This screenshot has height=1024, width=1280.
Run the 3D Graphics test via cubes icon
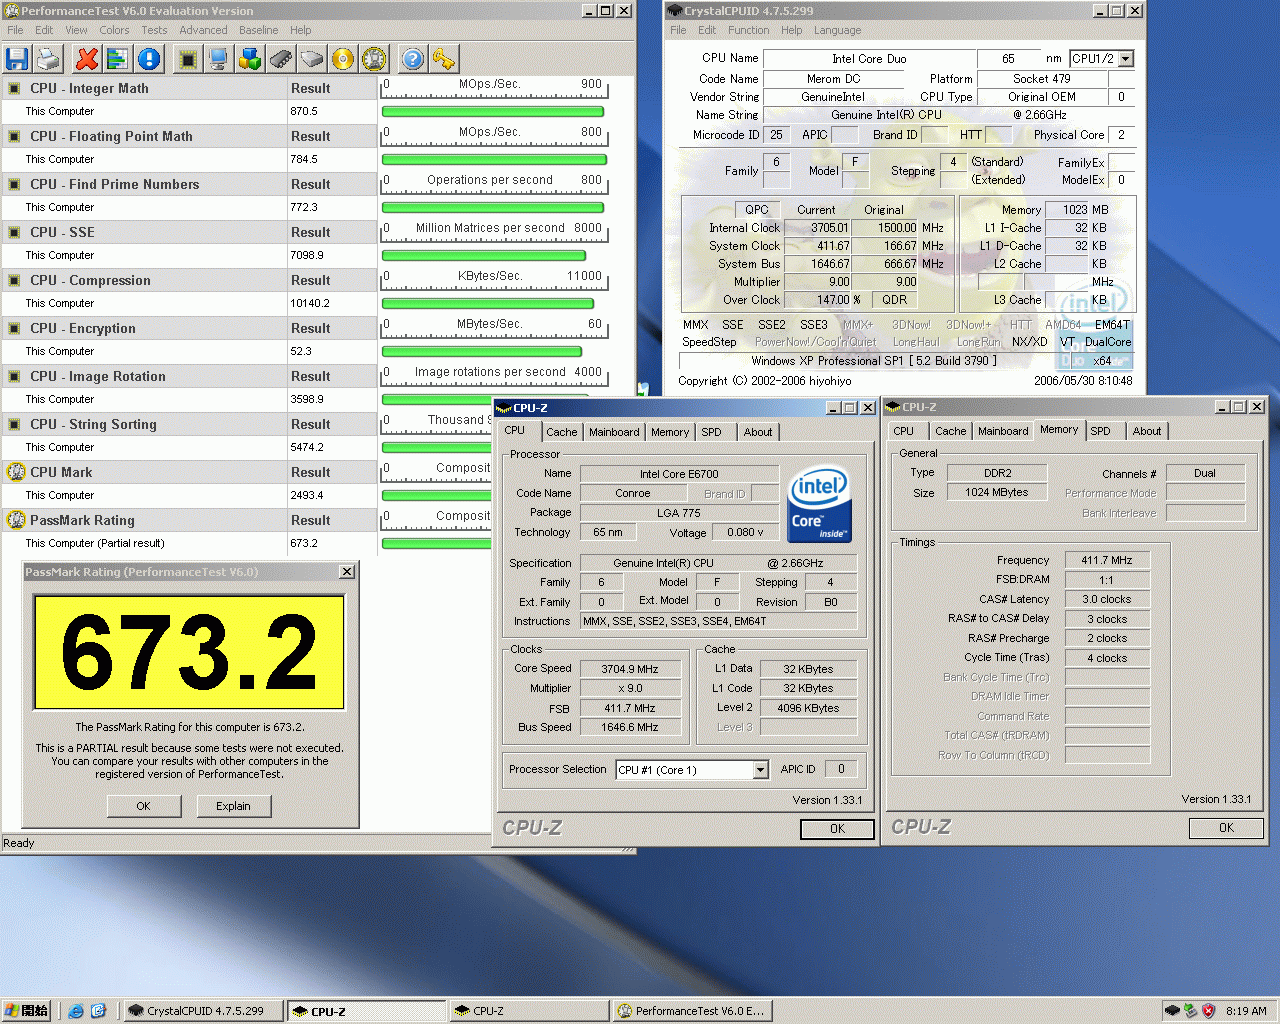click(x=250, y=58)
